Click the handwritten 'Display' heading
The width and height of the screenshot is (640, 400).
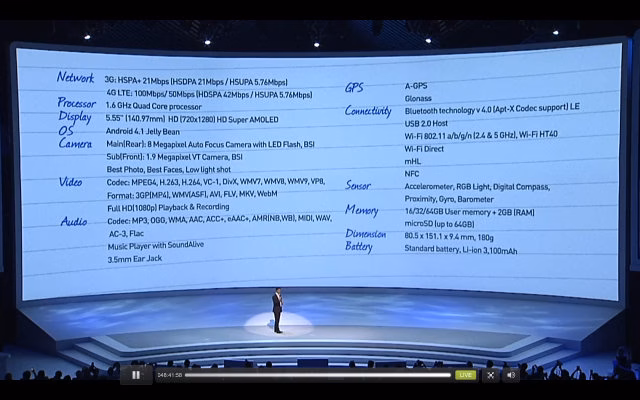click(75, 117)
